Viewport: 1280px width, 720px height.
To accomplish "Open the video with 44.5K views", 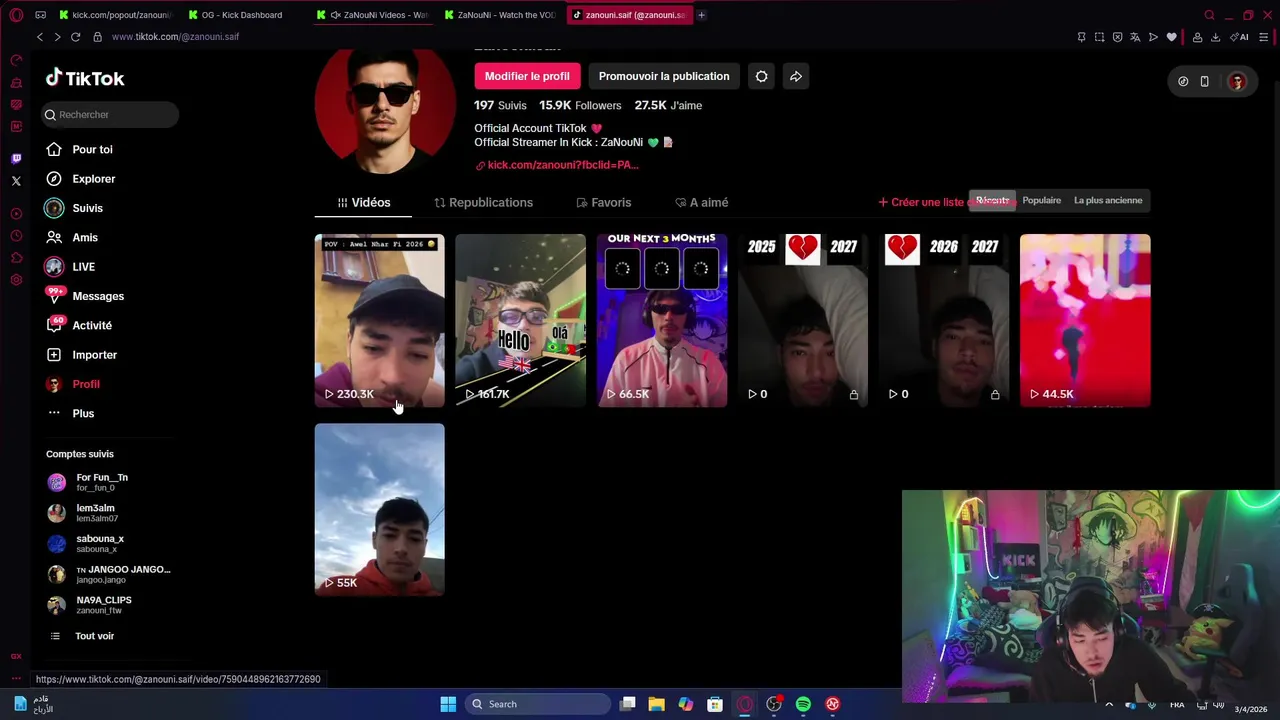I will tap(1085, 320).
